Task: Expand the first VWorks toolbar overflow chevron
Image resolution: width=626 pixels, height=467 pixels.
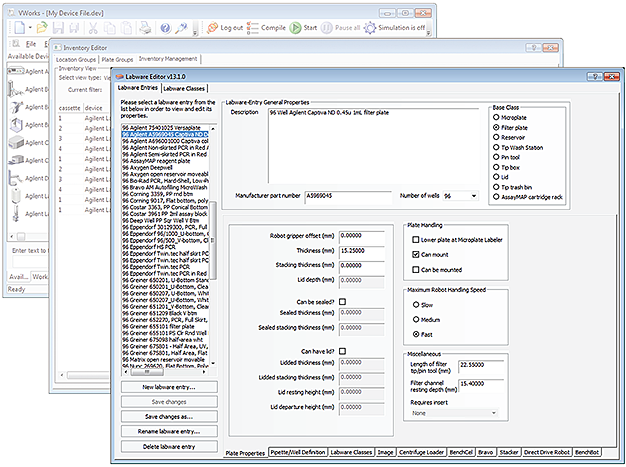Action: pyautogui.click(x=195, y=33)
